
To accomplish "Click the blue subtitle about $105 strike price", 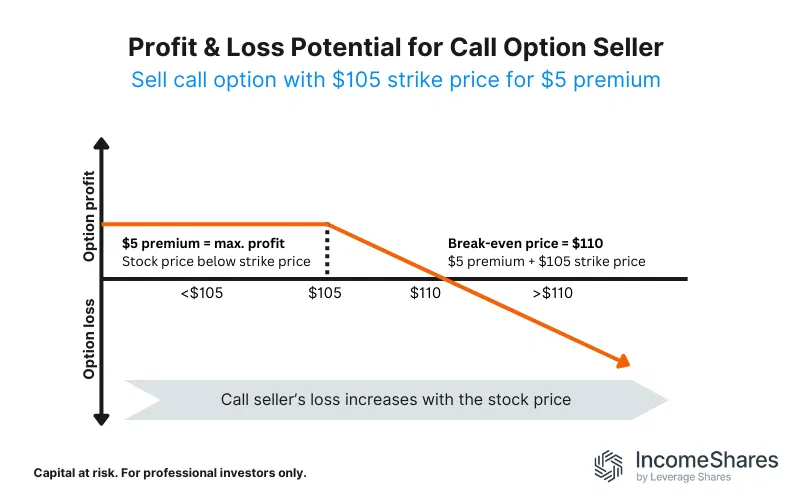I will pos(396,79).
